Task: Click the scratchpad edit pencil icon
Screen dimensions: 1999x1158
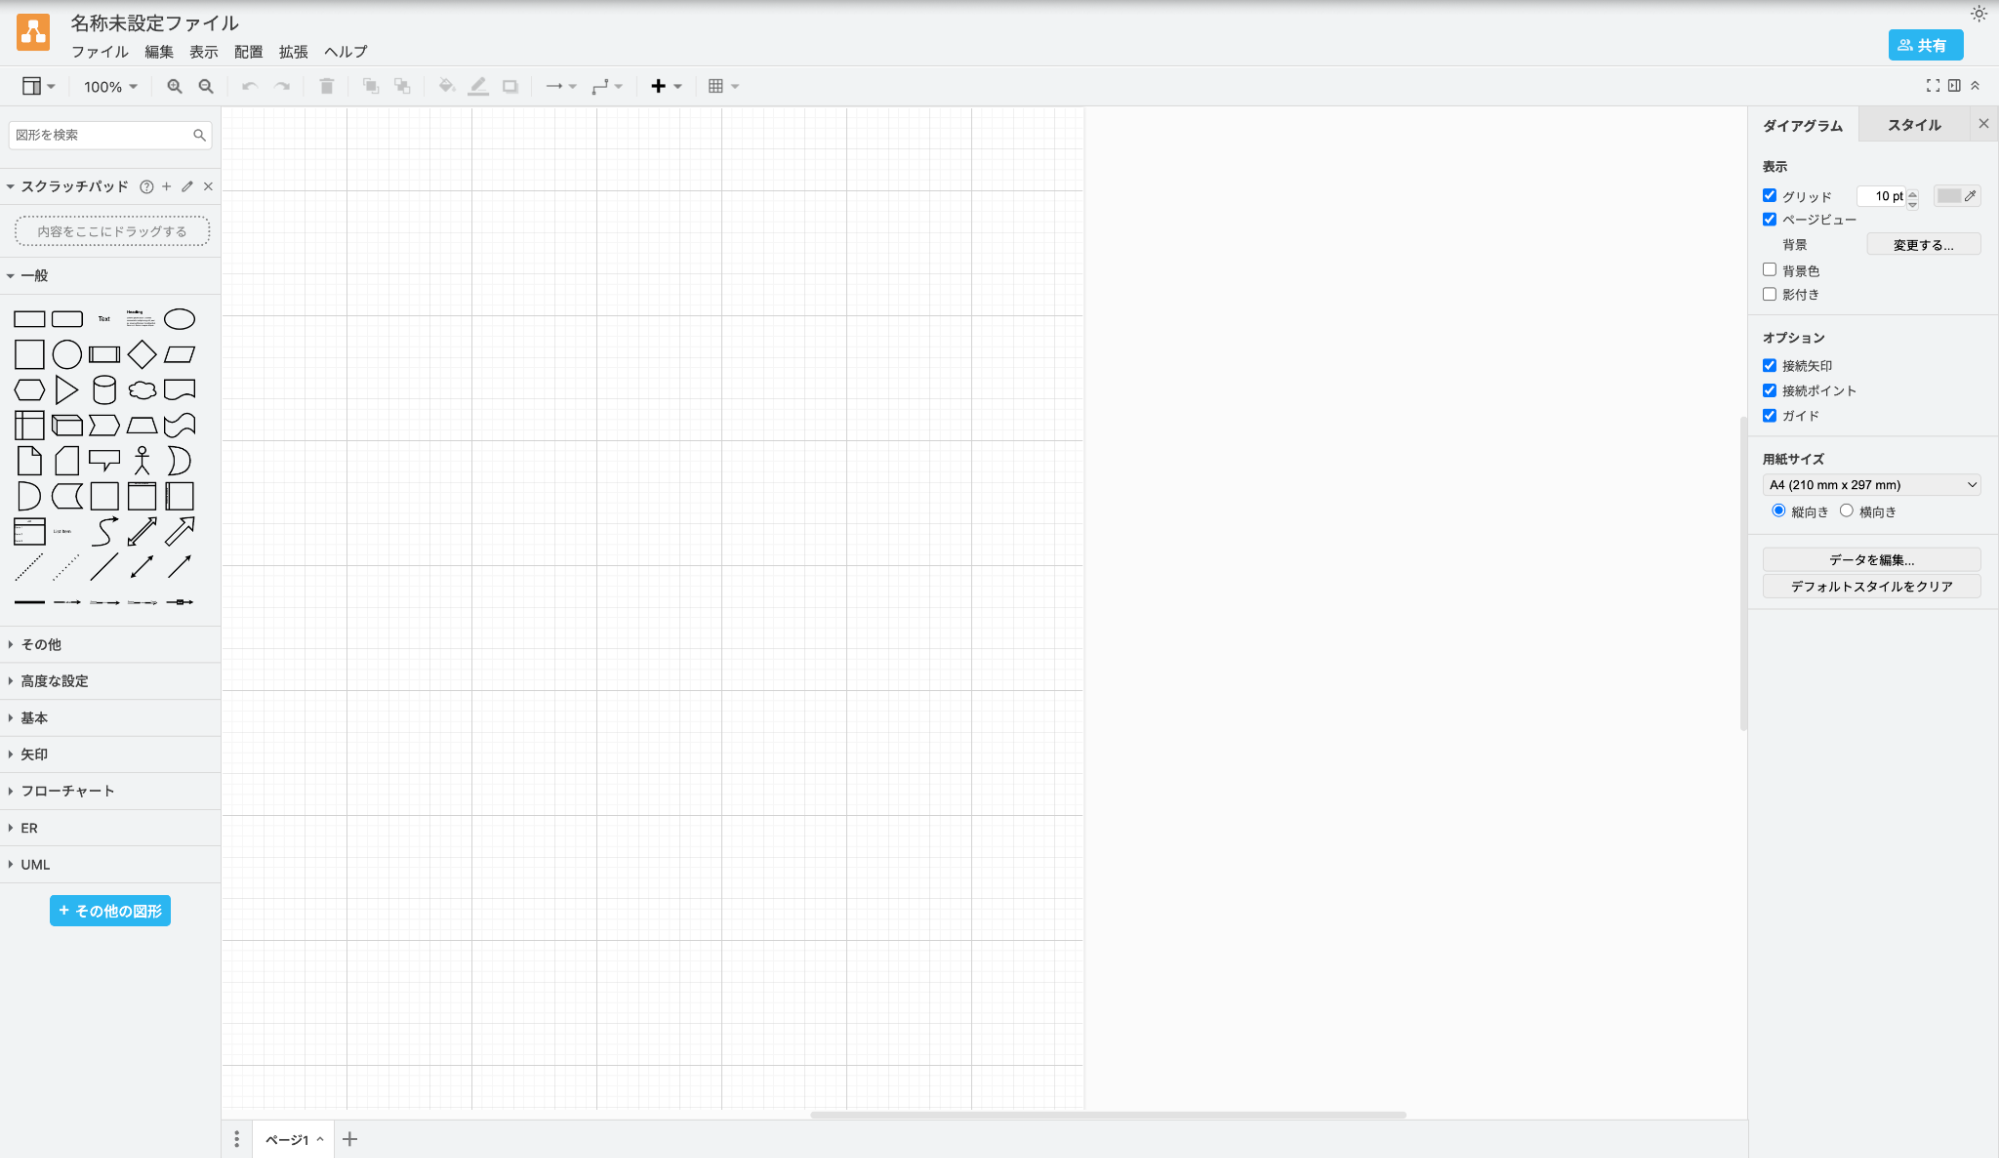Action: (187, 187)
